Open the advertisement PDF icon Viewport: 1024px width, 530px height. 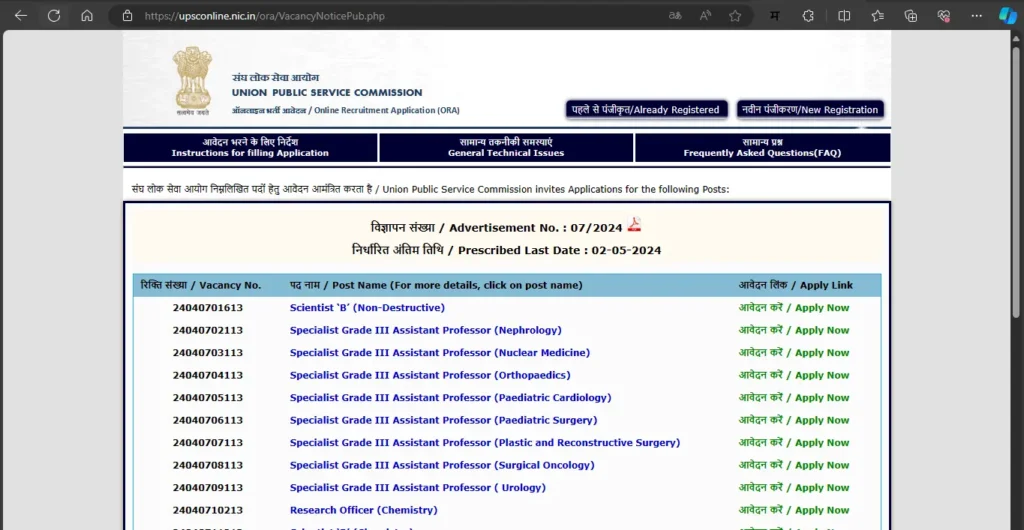pos(634,225)
